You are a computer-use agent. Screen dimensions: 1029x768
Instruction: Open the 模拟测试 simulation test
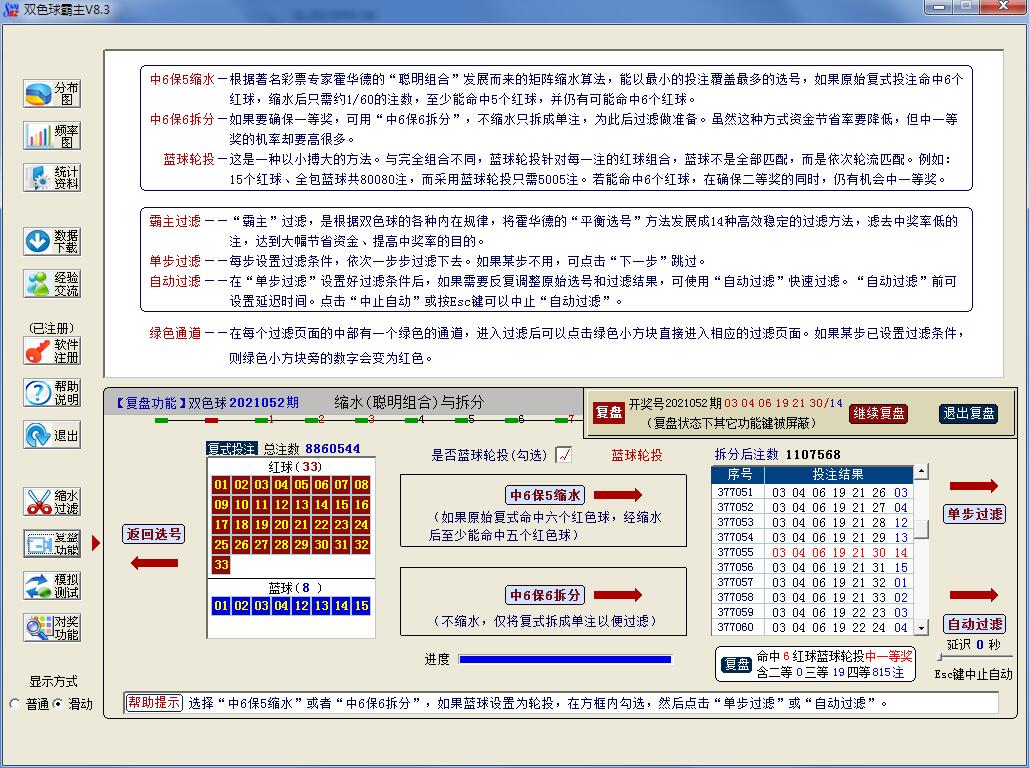tap(52, 586)
